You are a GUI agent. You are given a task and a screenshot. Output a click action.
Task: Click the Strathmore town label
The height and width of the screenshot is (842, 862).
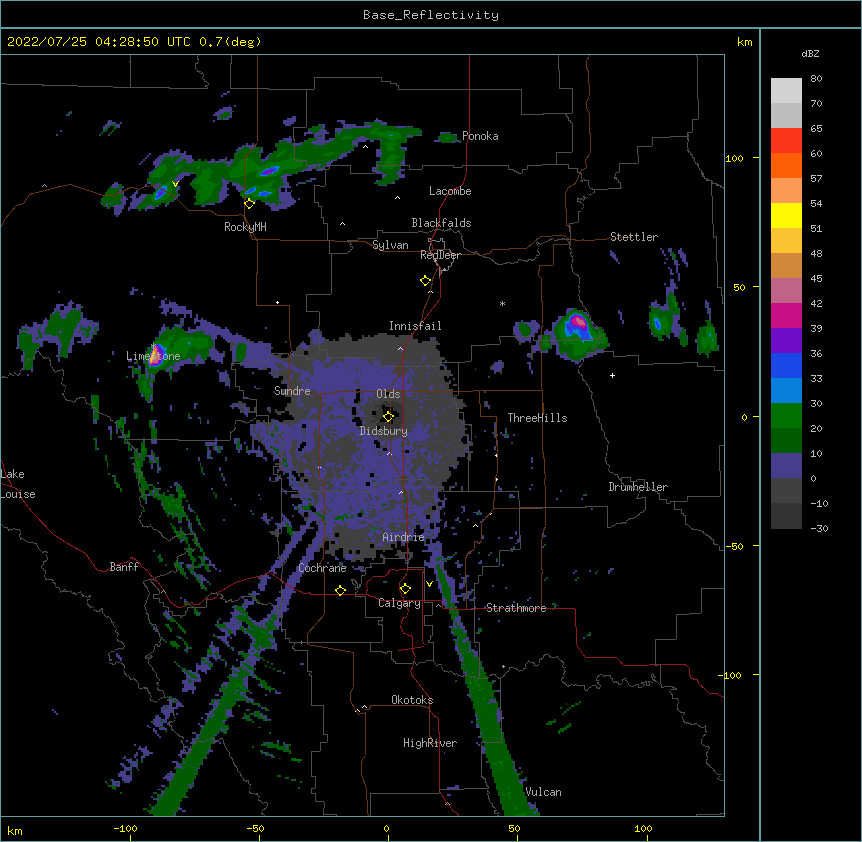click(x=516, y=608)
